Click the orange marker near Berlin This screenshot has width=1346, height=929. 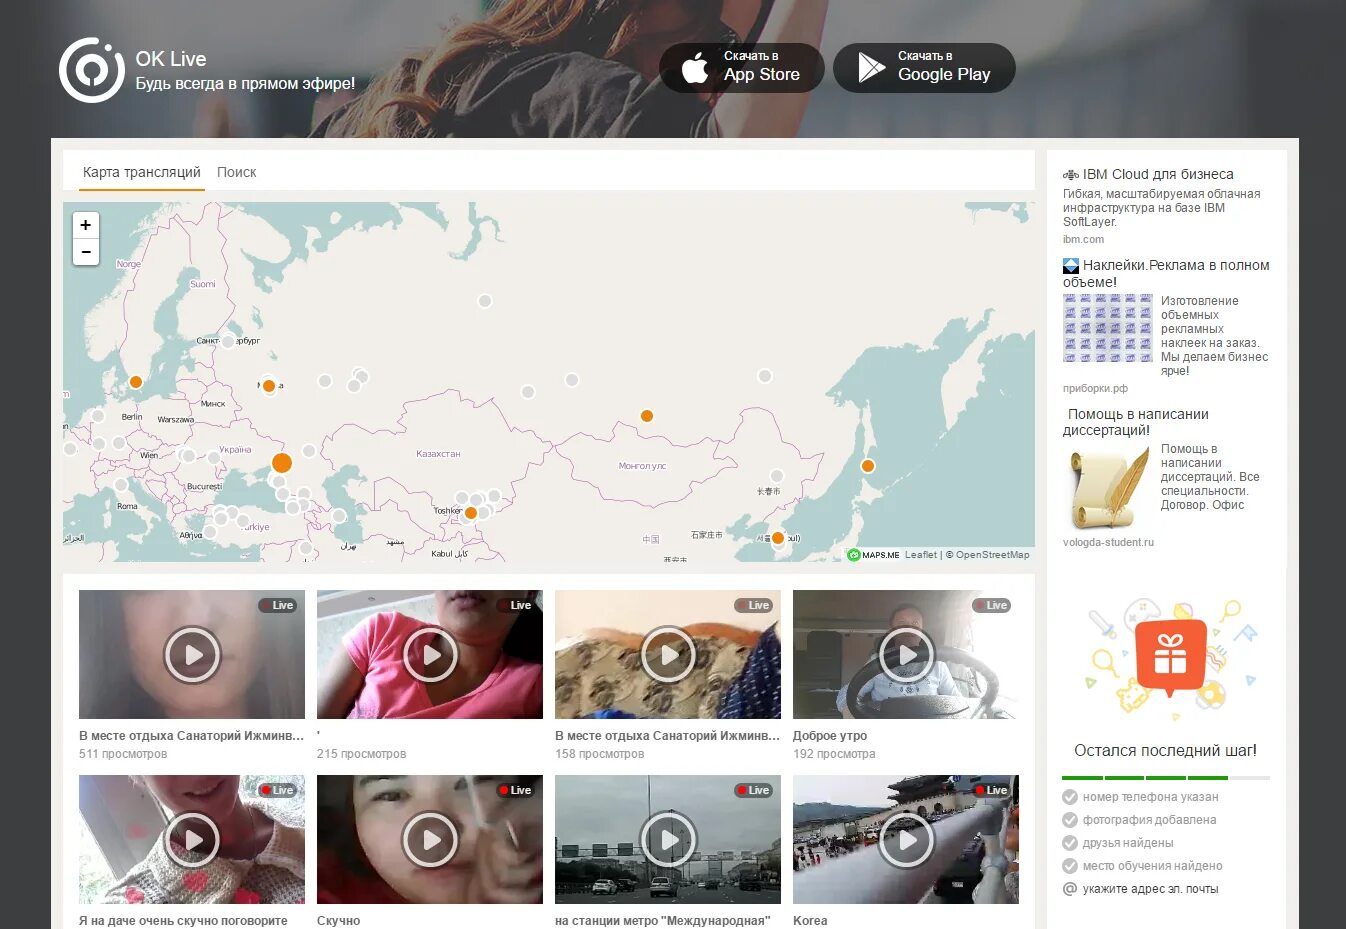click(x=136, y=382)
